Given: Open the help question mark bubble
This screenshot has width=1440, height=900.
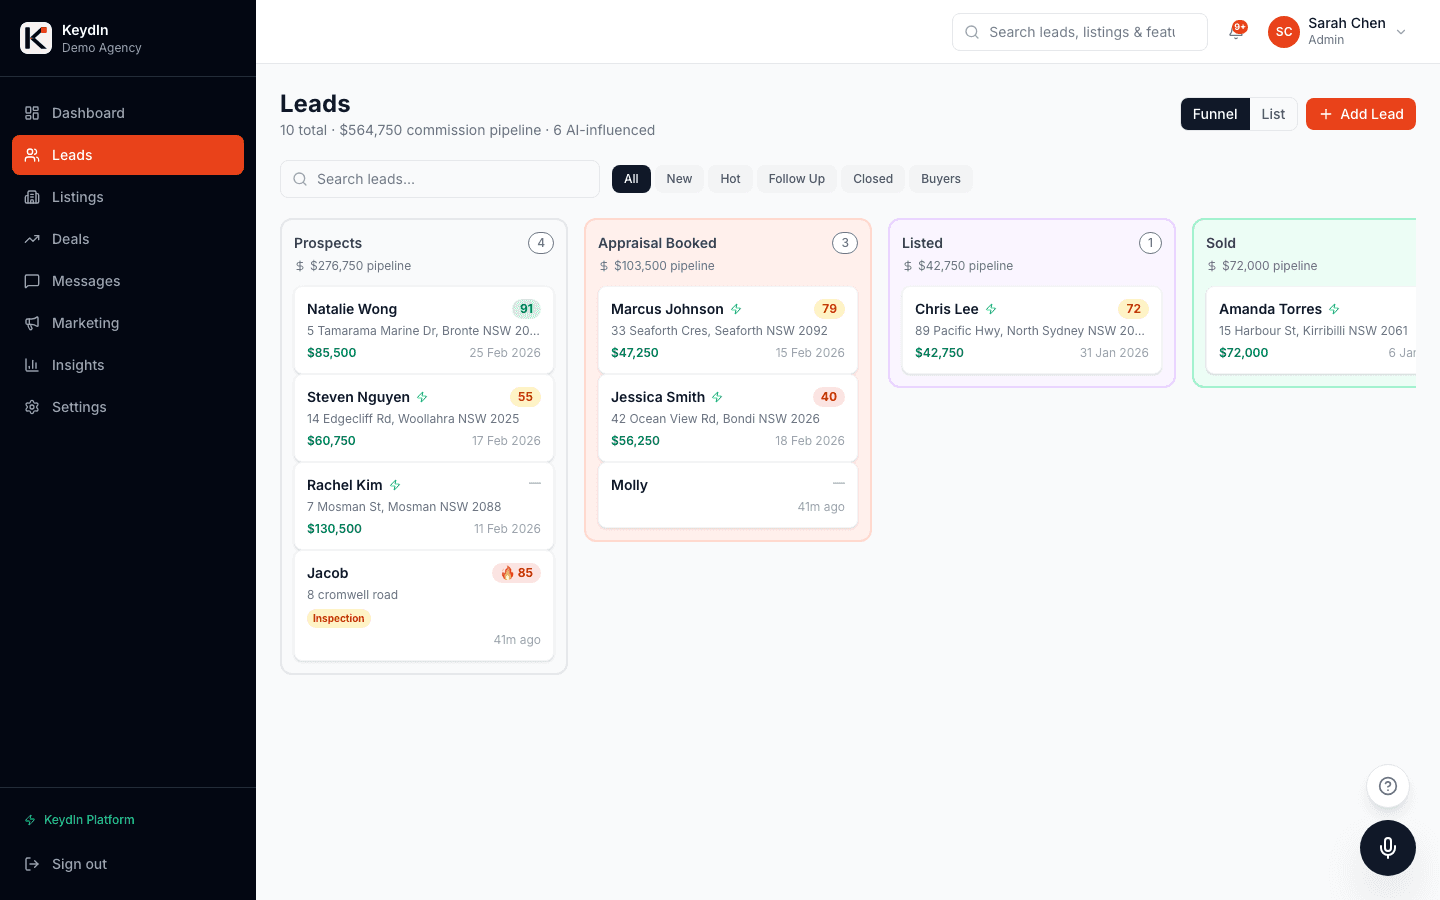Looking at the screenshot, I should 1388,786.
